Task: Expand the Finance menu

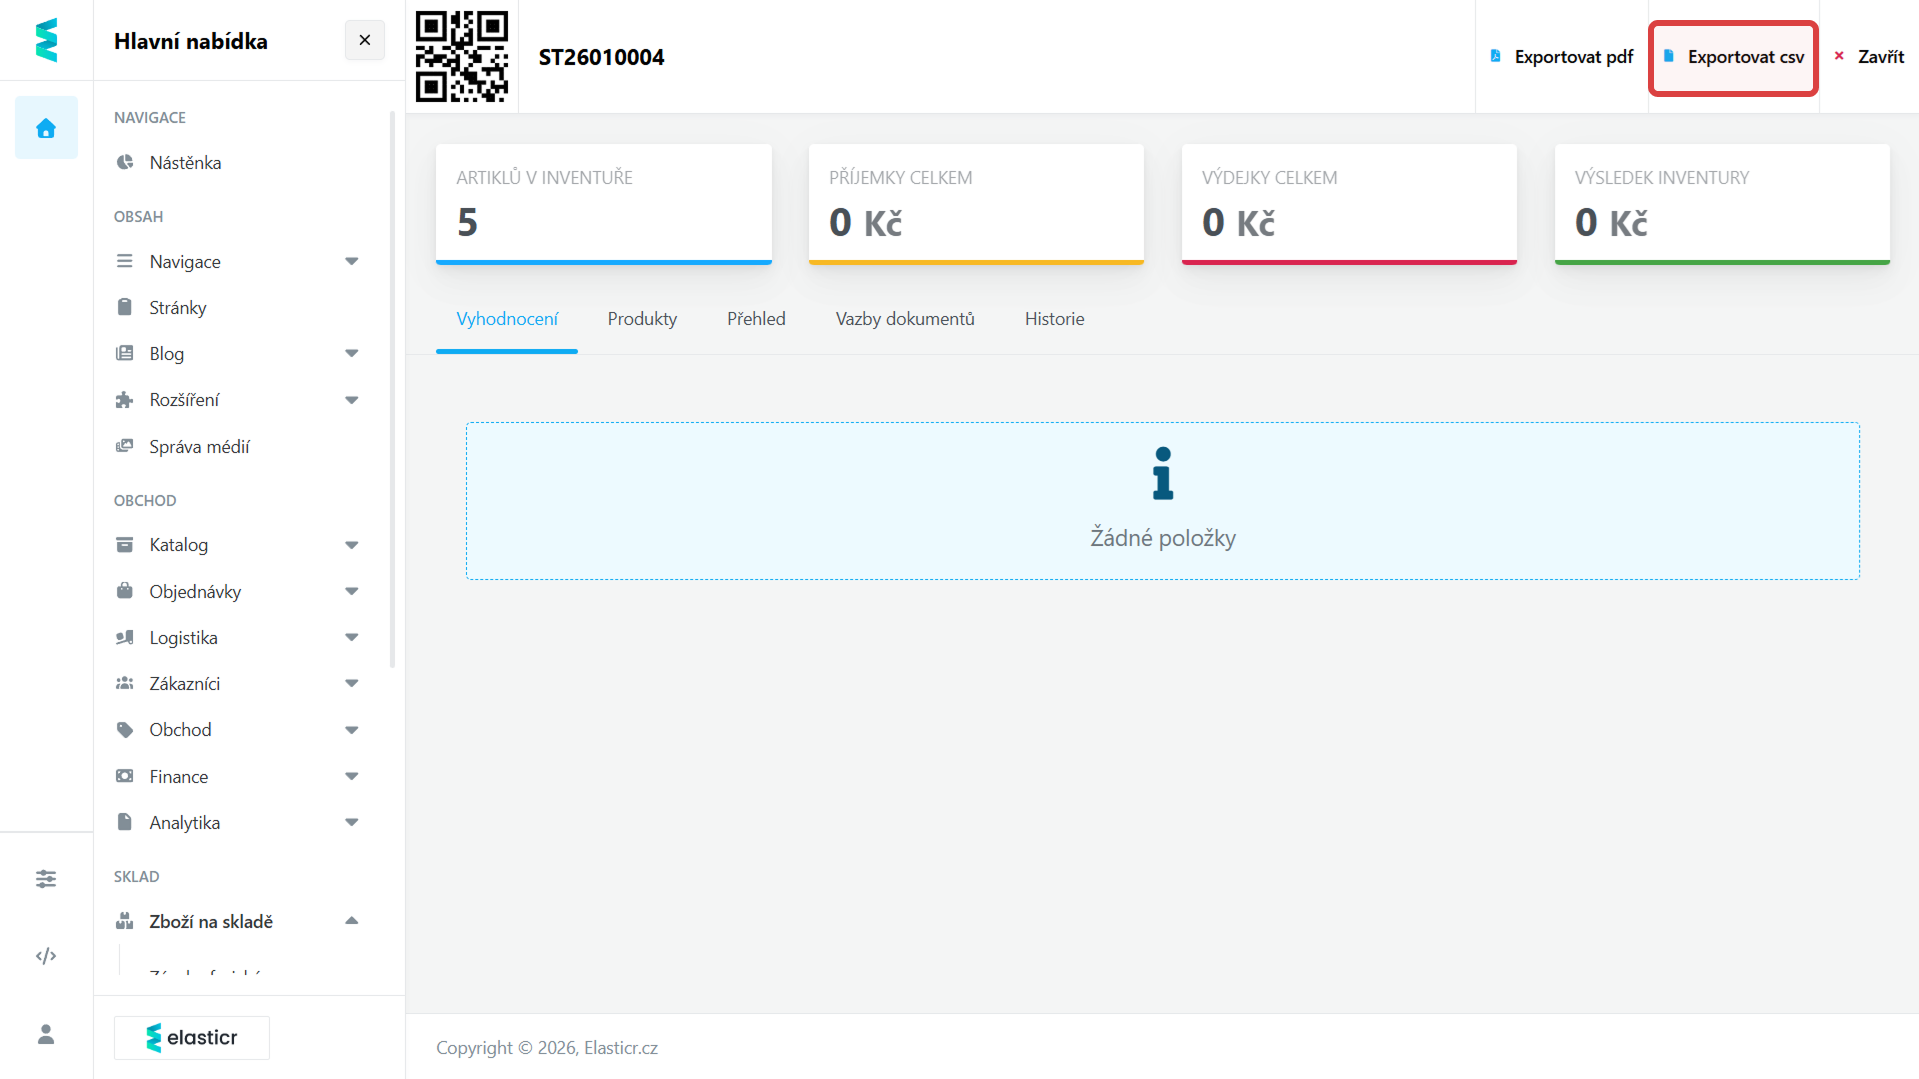Action: tap(351, 777)
